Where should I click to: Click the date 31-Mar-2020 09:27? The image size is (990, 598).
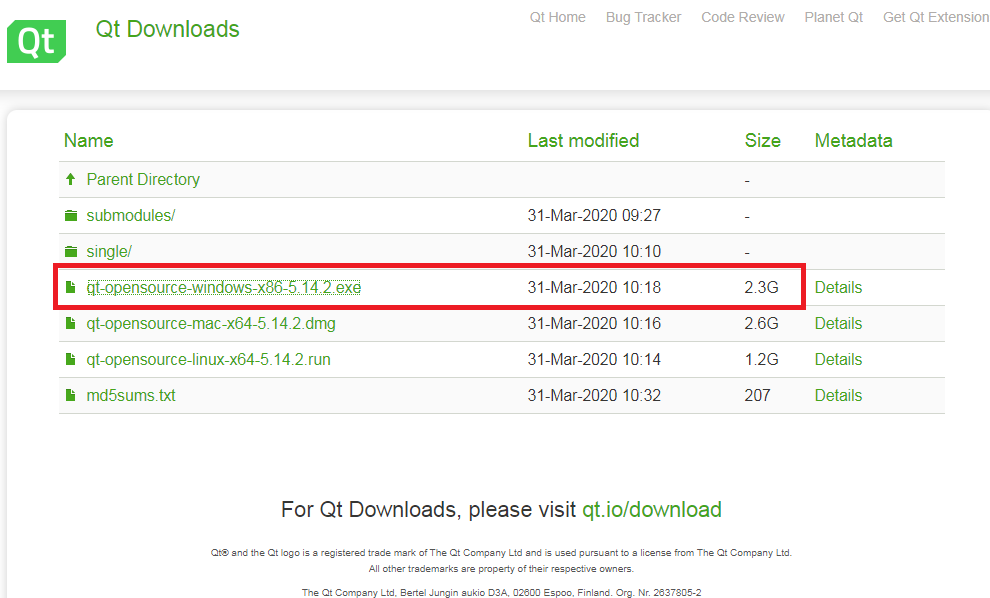tap(594, 215)
